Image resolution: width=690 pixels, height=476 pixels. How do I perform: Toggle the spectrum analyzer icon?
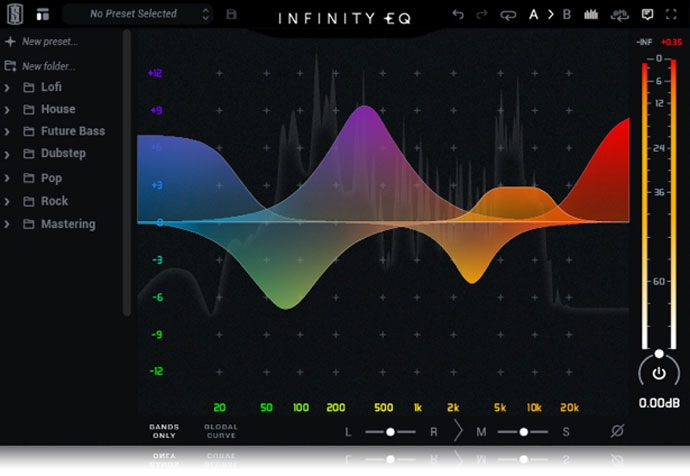coord(591,15)
